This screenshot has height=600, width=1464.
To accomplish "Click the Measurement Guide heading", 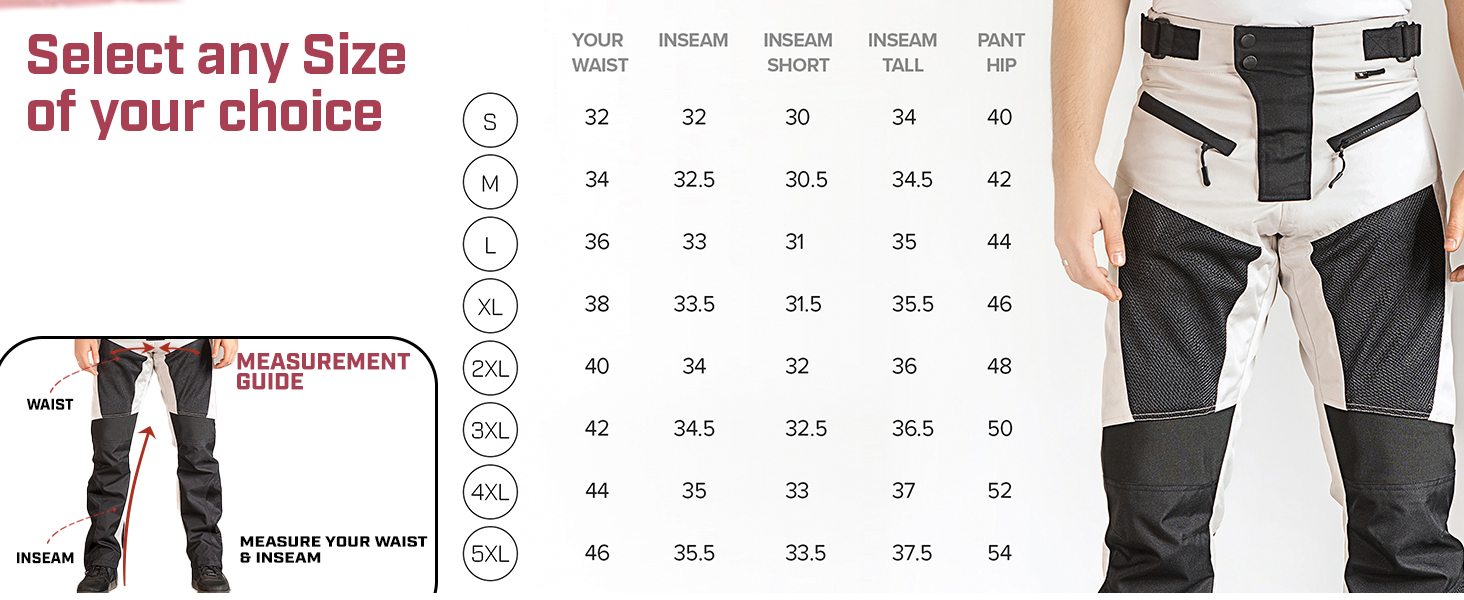I will 323,371.
